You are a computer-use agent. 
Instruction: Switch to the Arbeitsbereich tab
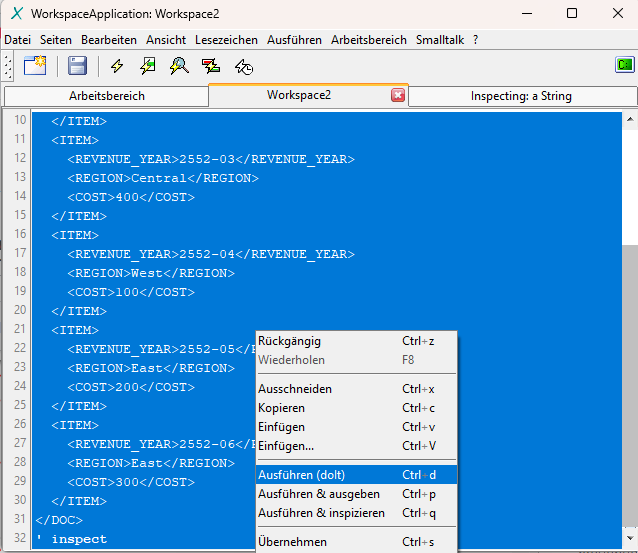106,96
